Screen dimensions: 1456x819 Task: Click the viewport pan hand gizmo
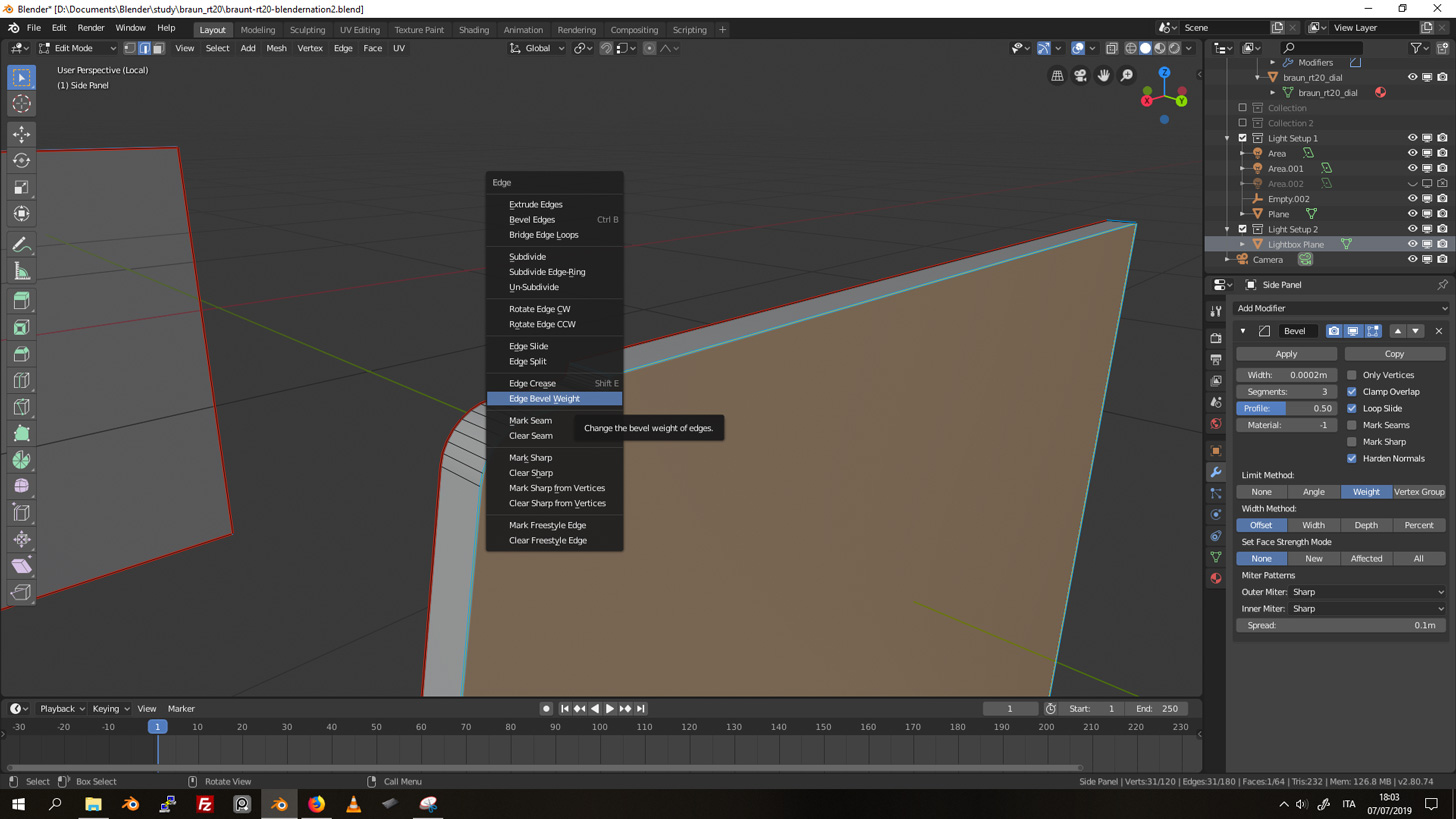(x=1104, y=76)
